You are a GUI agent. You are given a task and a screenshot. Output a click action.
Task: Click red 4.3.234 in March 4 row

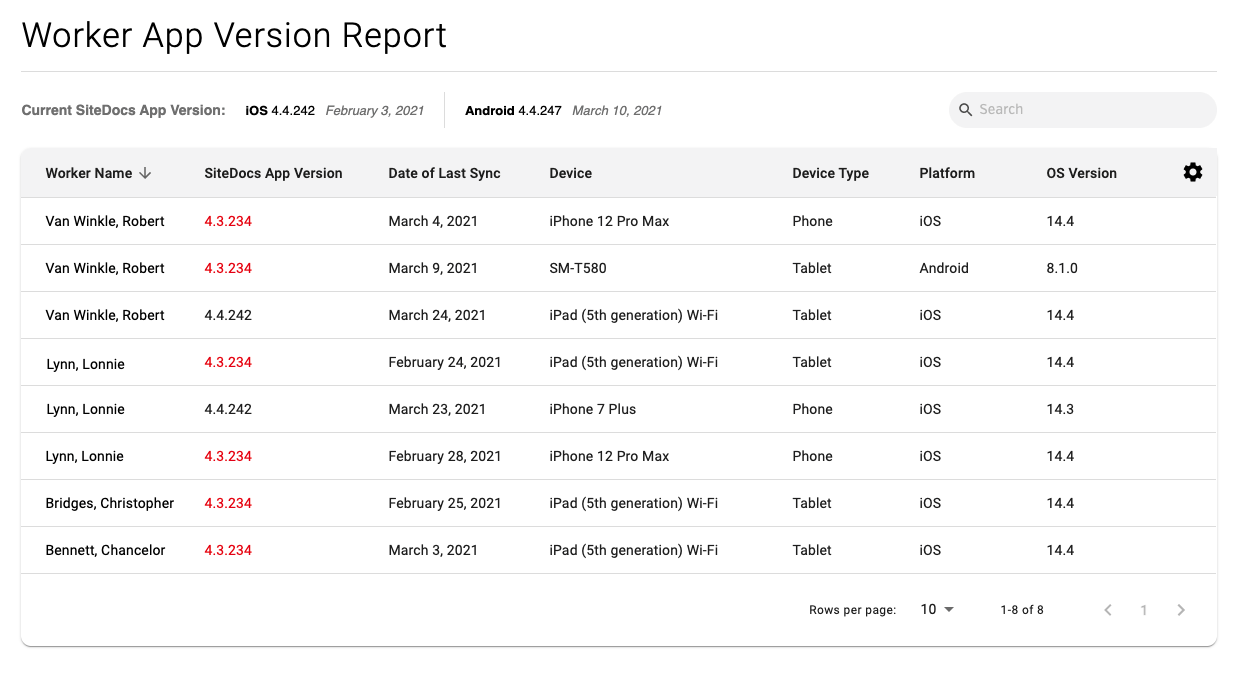[228, 221]
